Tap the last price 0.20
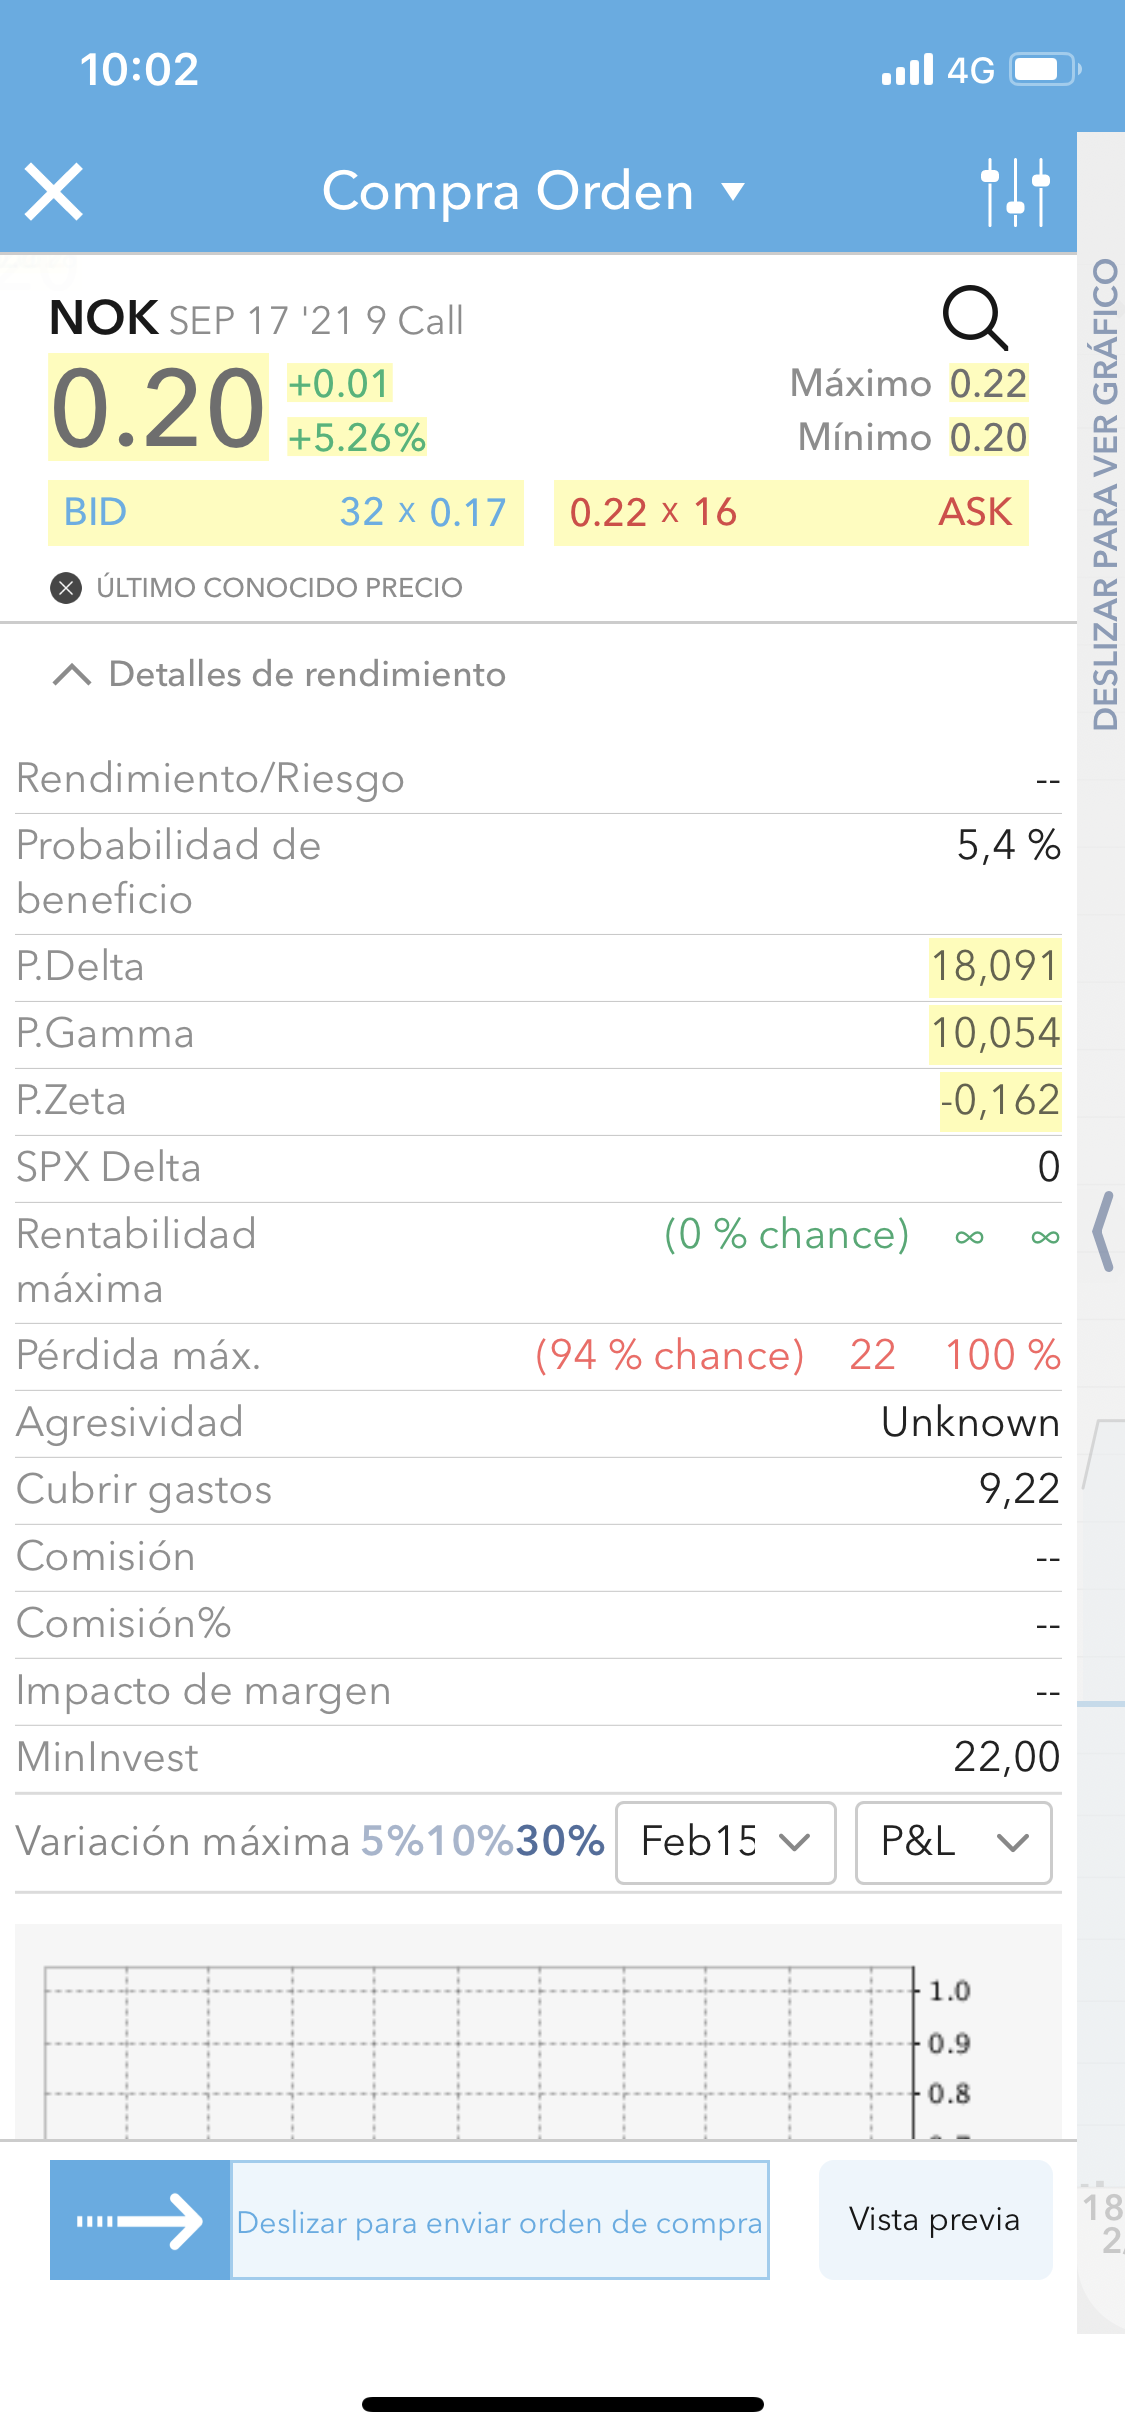 coord(158,410)
